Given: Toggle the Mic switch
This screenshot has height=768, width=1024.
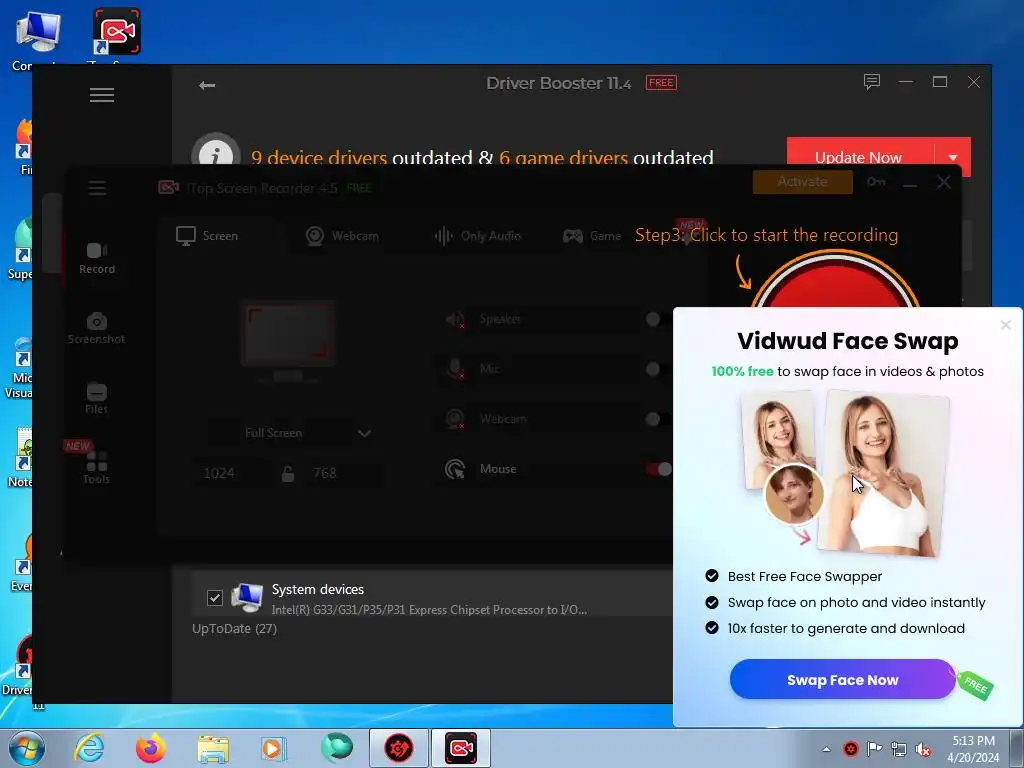Looking at the screenshot, I should tap(657, 369).
